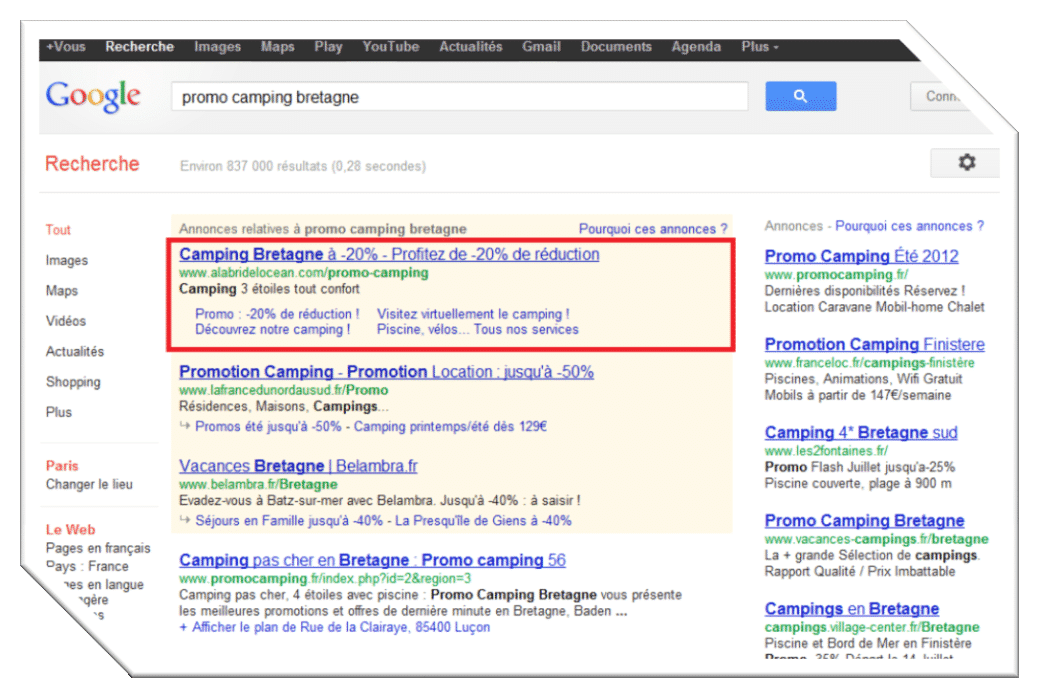Image resolution: width=1038 pixels, height=698 pixels.
Task: Click Camping 3 étoiles tout confort text
Action: [x=269, y=289]
